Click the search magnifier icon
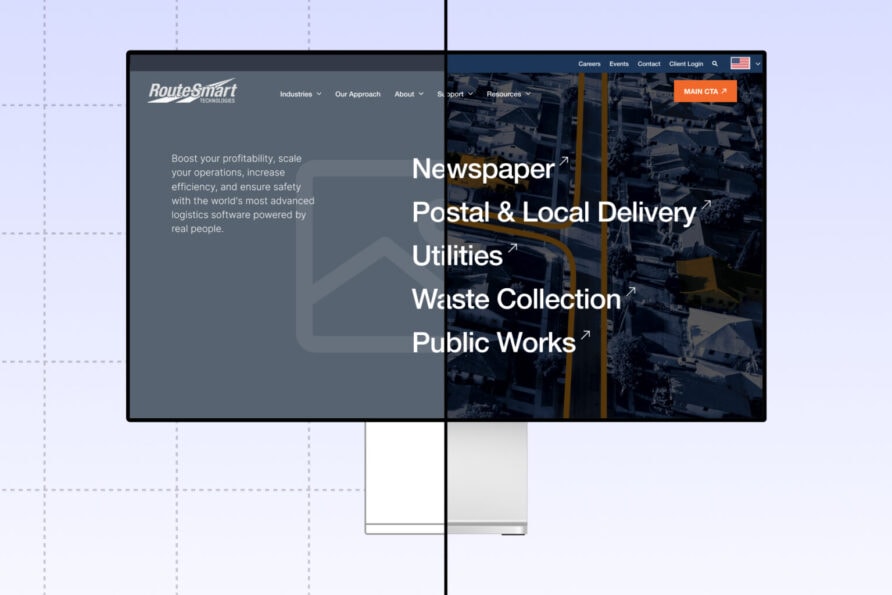 (x=715, y=63)
